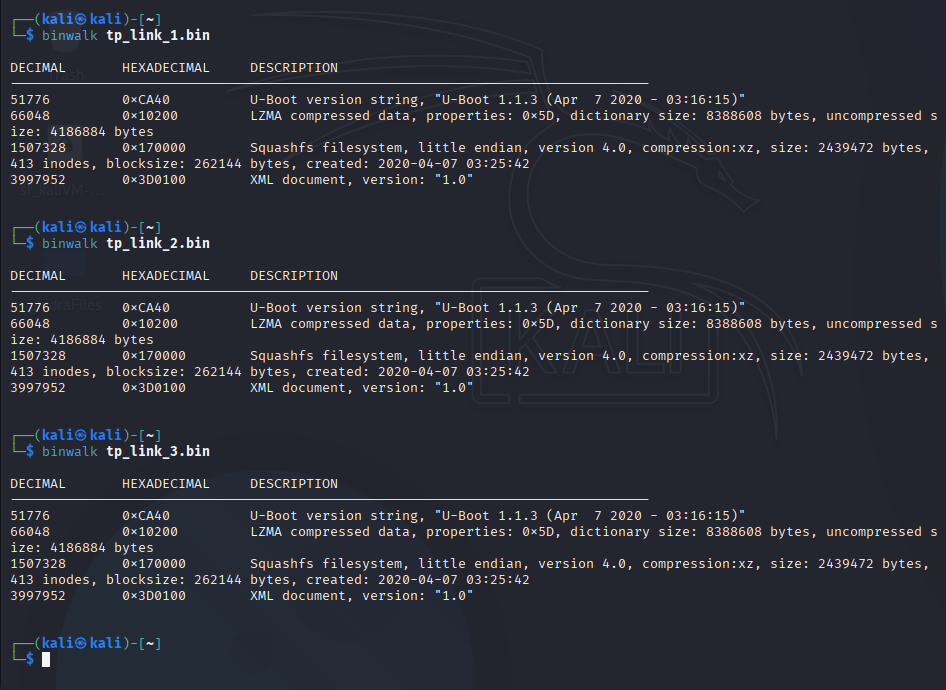946x690 pixels.
Task: Click offset 66048 in tp_link_1.bin output
Action: coord(30,116)
